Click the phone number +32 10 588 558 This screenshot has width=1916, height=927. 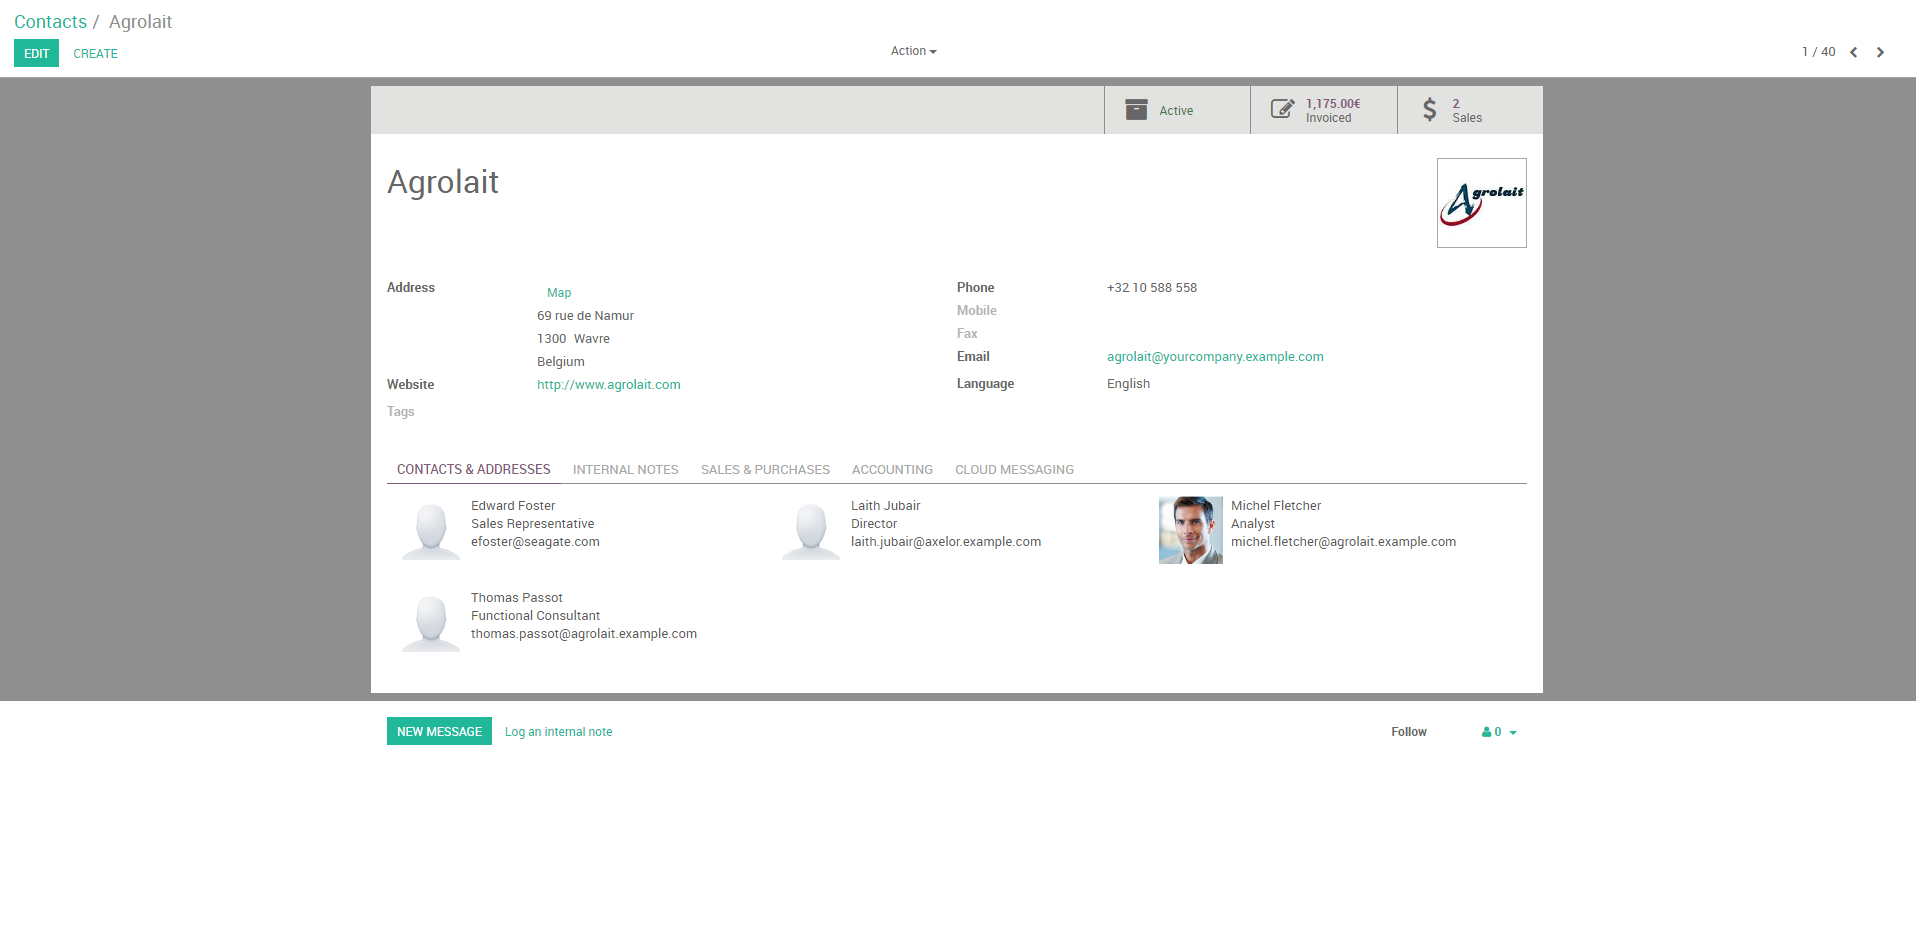pyautogui.click(x=1151, y=288)
